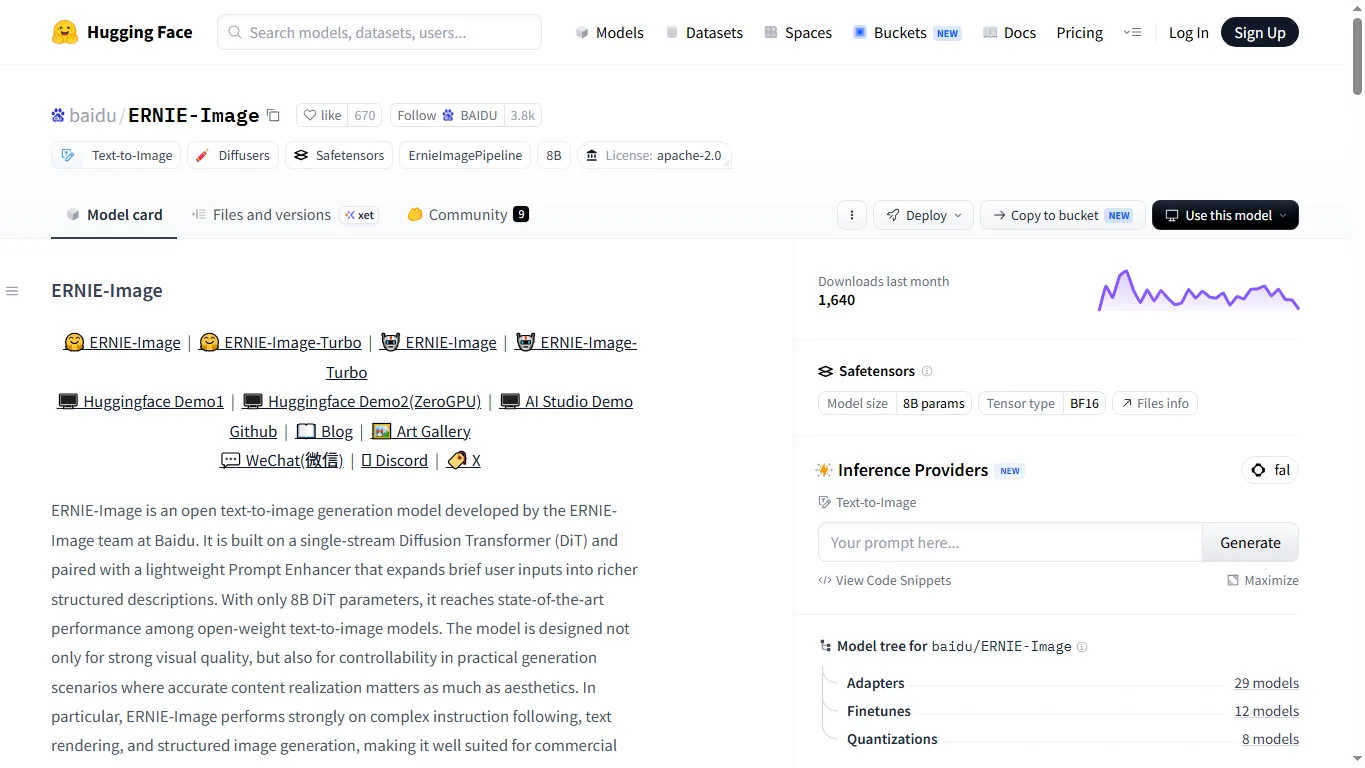
Task: Click the heart like button
Action: pos(323,115)
